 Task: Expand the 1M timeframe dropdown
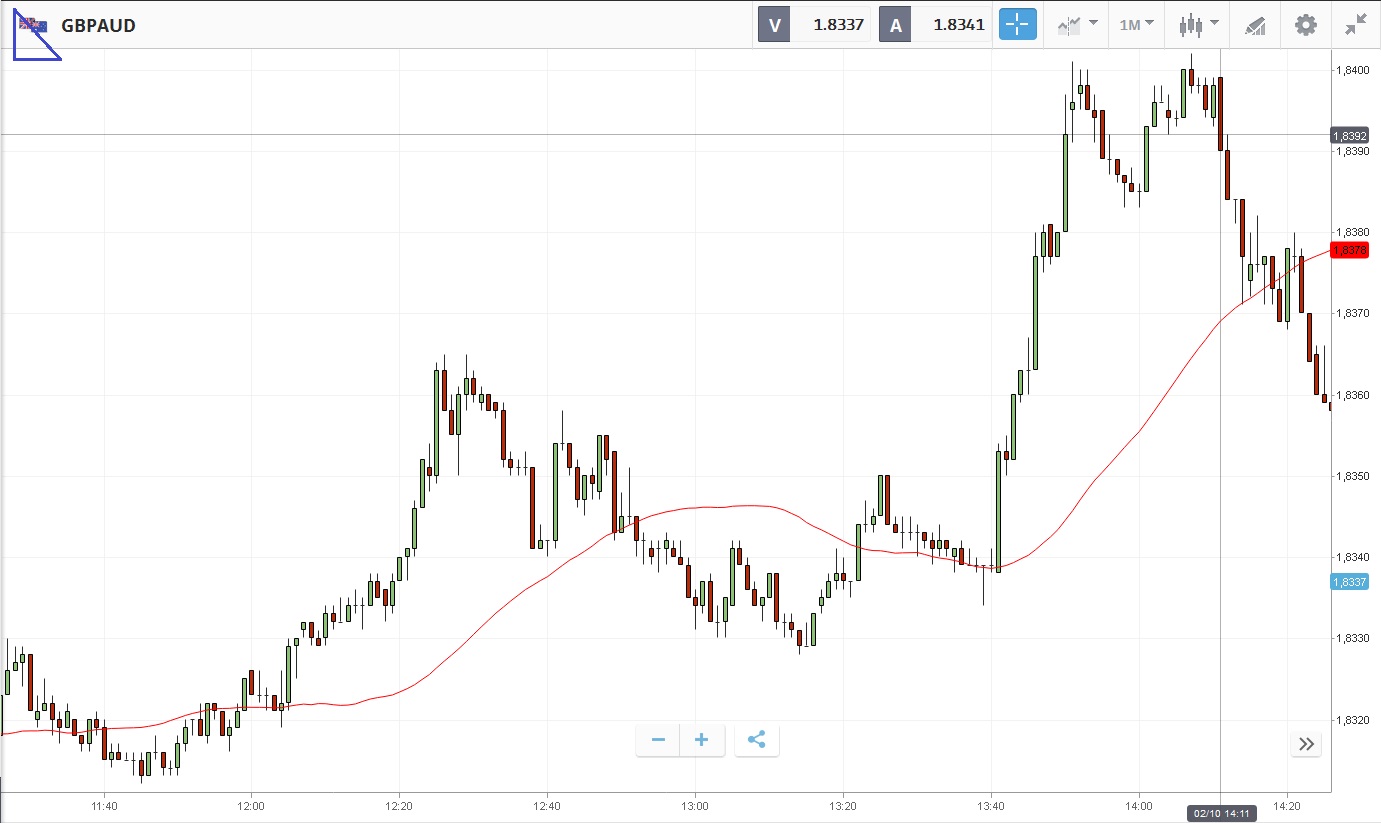tap(1136, 25)
